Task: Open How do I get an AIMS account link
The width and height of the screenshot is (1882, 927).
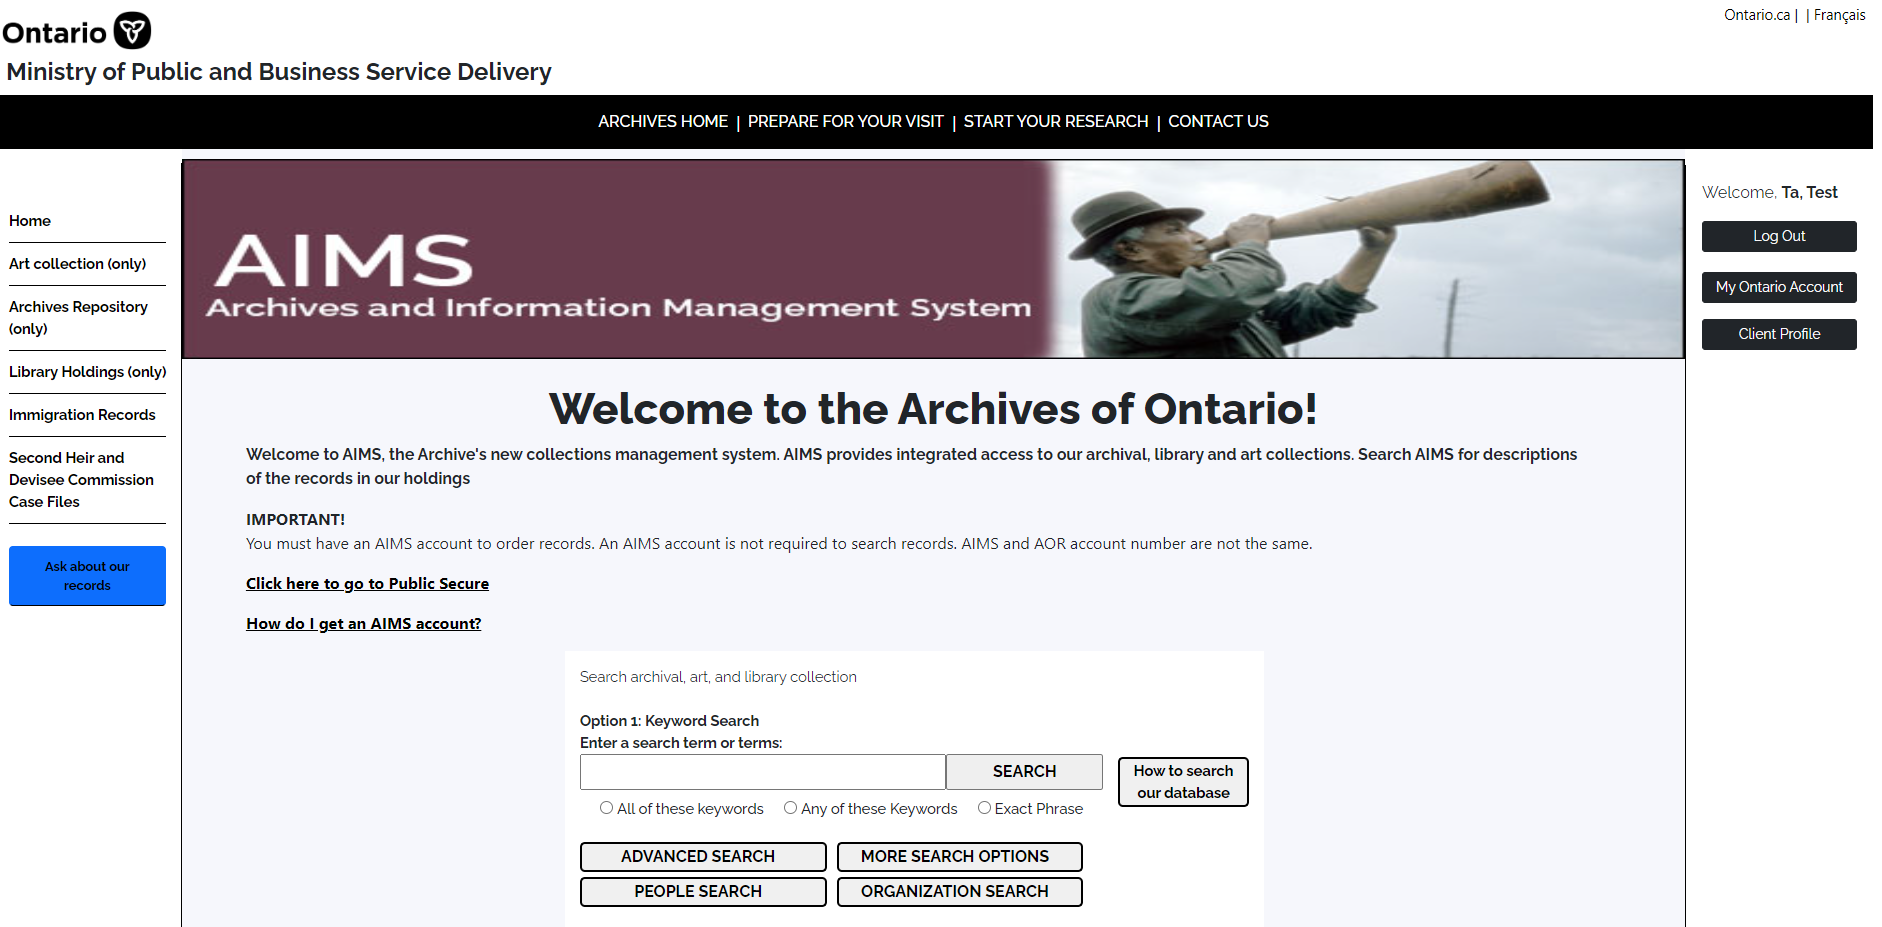Action: pos(363,624)
